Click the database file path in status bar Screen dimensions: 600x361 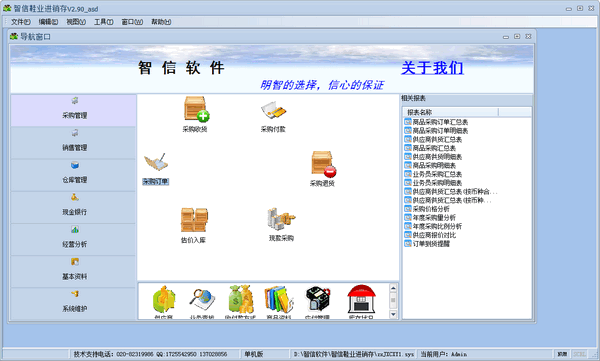point(354,354)
